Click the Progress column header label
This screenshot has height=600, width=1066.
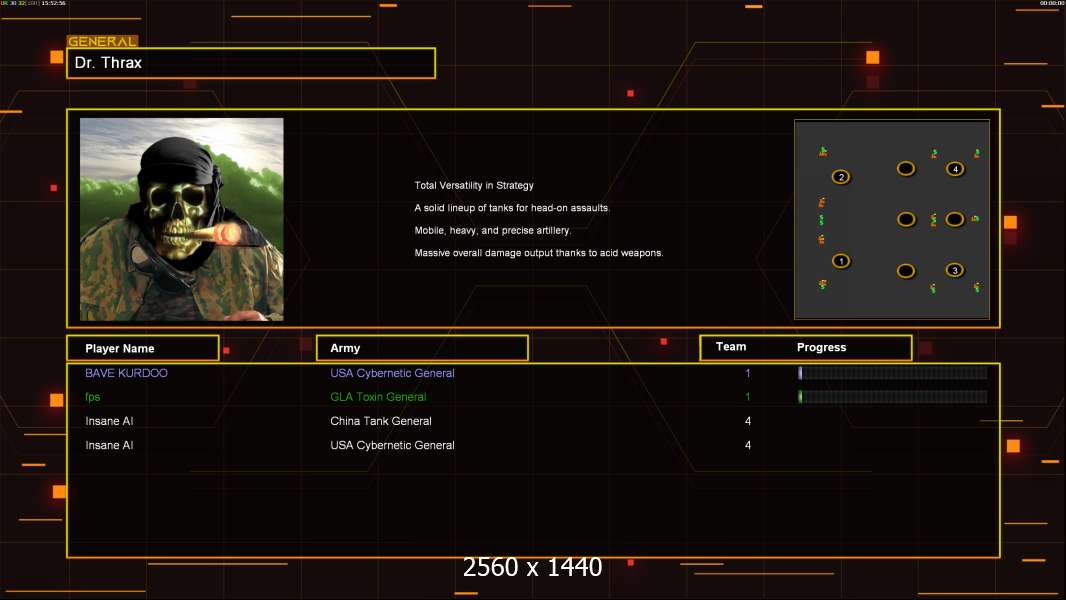click(x=821, y=347)
